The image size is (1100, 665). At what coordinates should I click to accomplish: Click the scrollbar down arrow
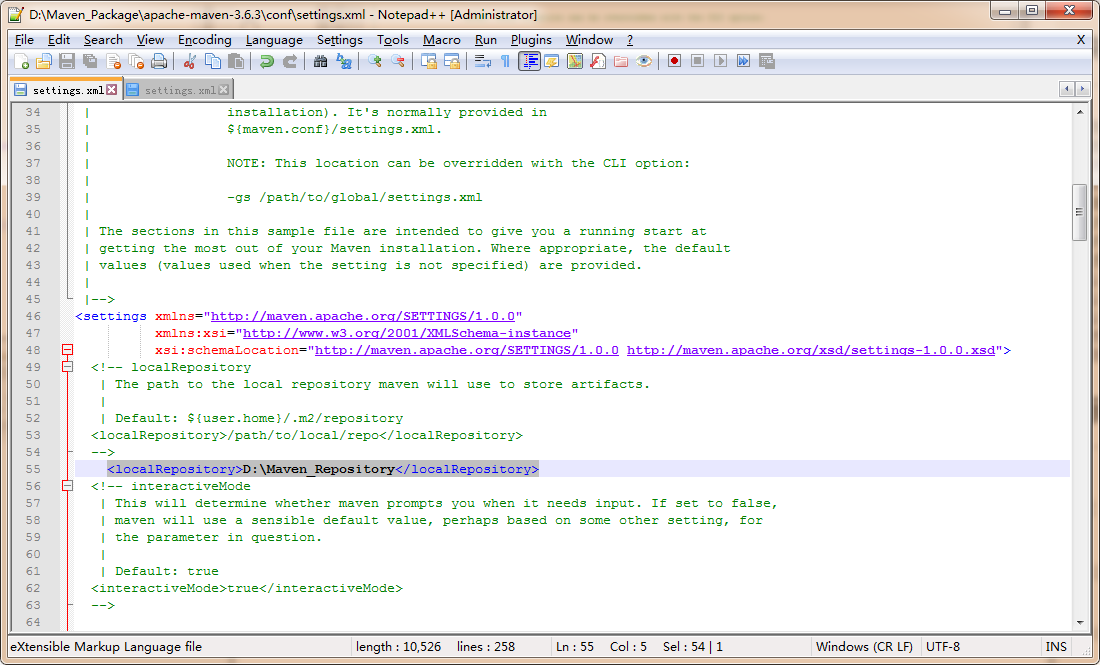(x=1080, y=622)
